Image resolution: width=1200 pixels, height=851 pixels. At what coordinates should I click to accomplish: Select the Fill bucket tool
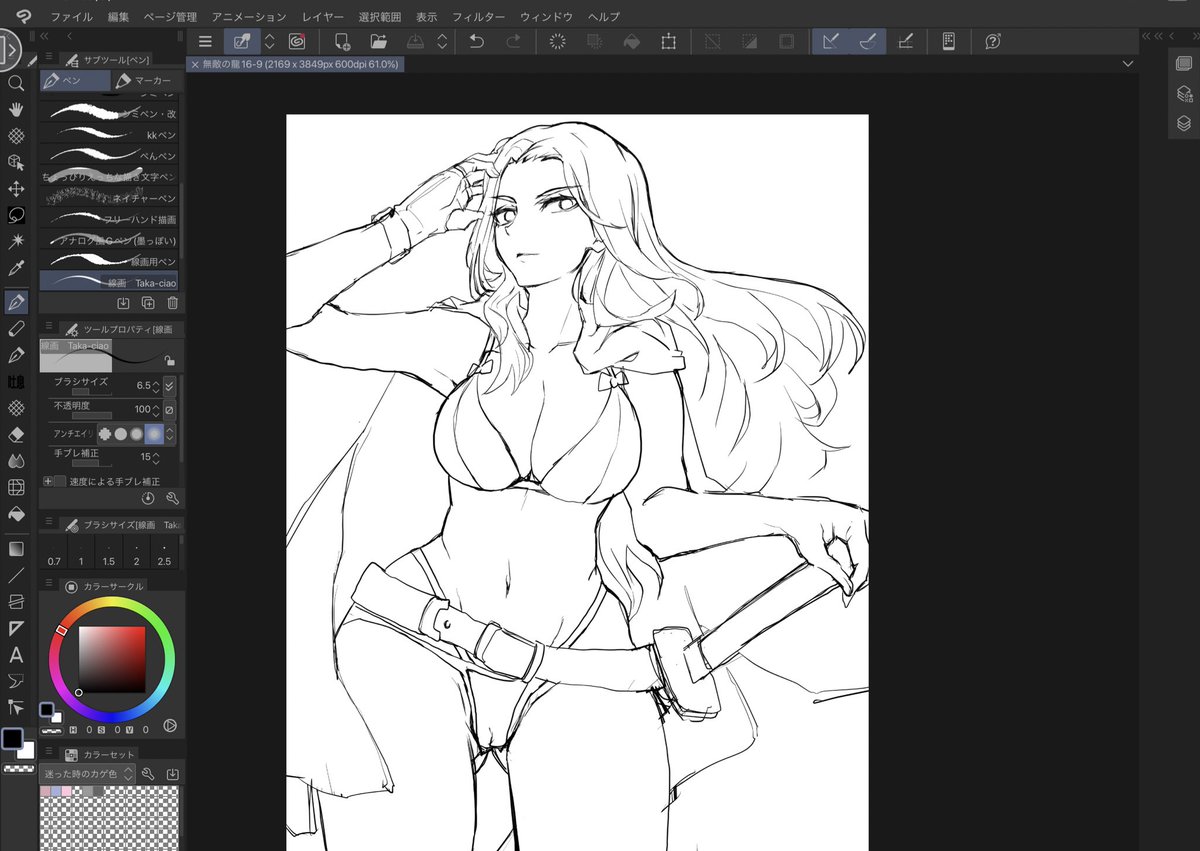(x=15, y=515)
